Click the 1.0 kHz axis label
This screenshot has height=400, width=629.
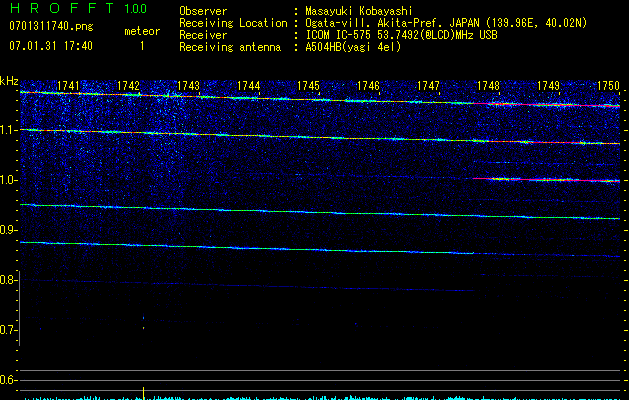(8, 180)
